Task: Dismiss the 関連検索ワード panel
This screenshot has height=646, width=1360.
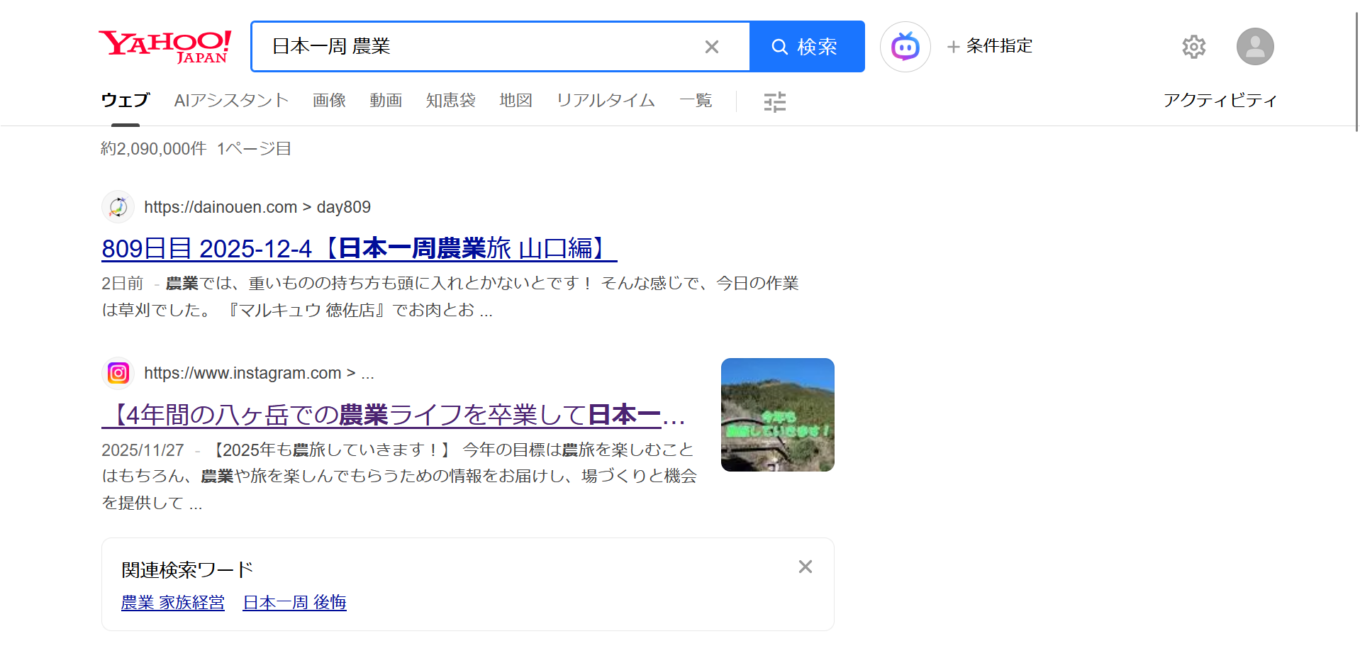Action: (805, 566)
